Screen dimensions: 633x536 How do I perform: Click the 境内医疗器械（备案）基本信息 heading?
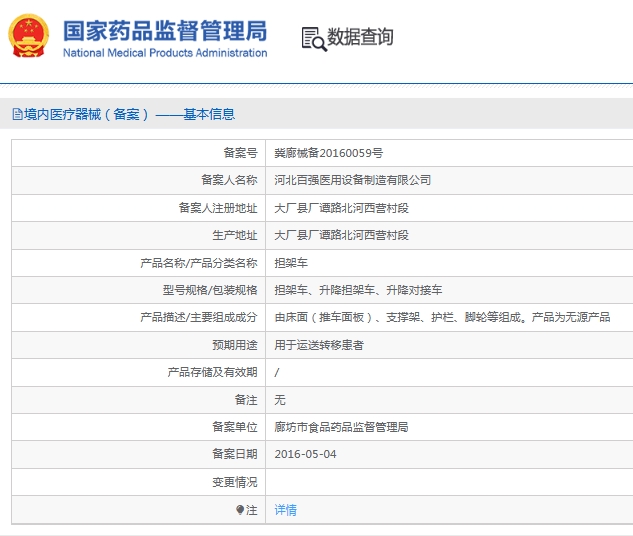coord(129,114)
